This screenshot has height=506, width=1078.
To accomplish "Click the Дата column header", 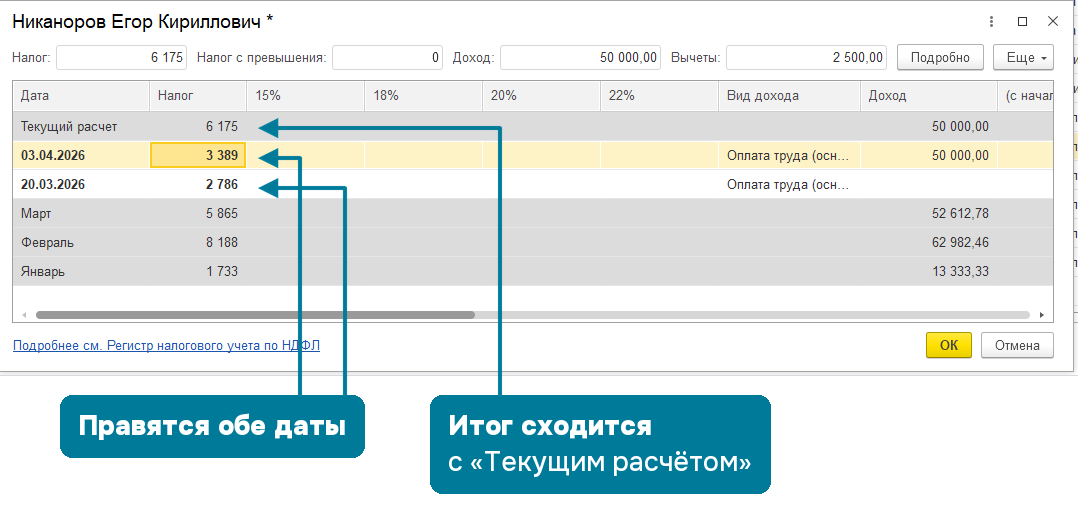I will [81, 96].
